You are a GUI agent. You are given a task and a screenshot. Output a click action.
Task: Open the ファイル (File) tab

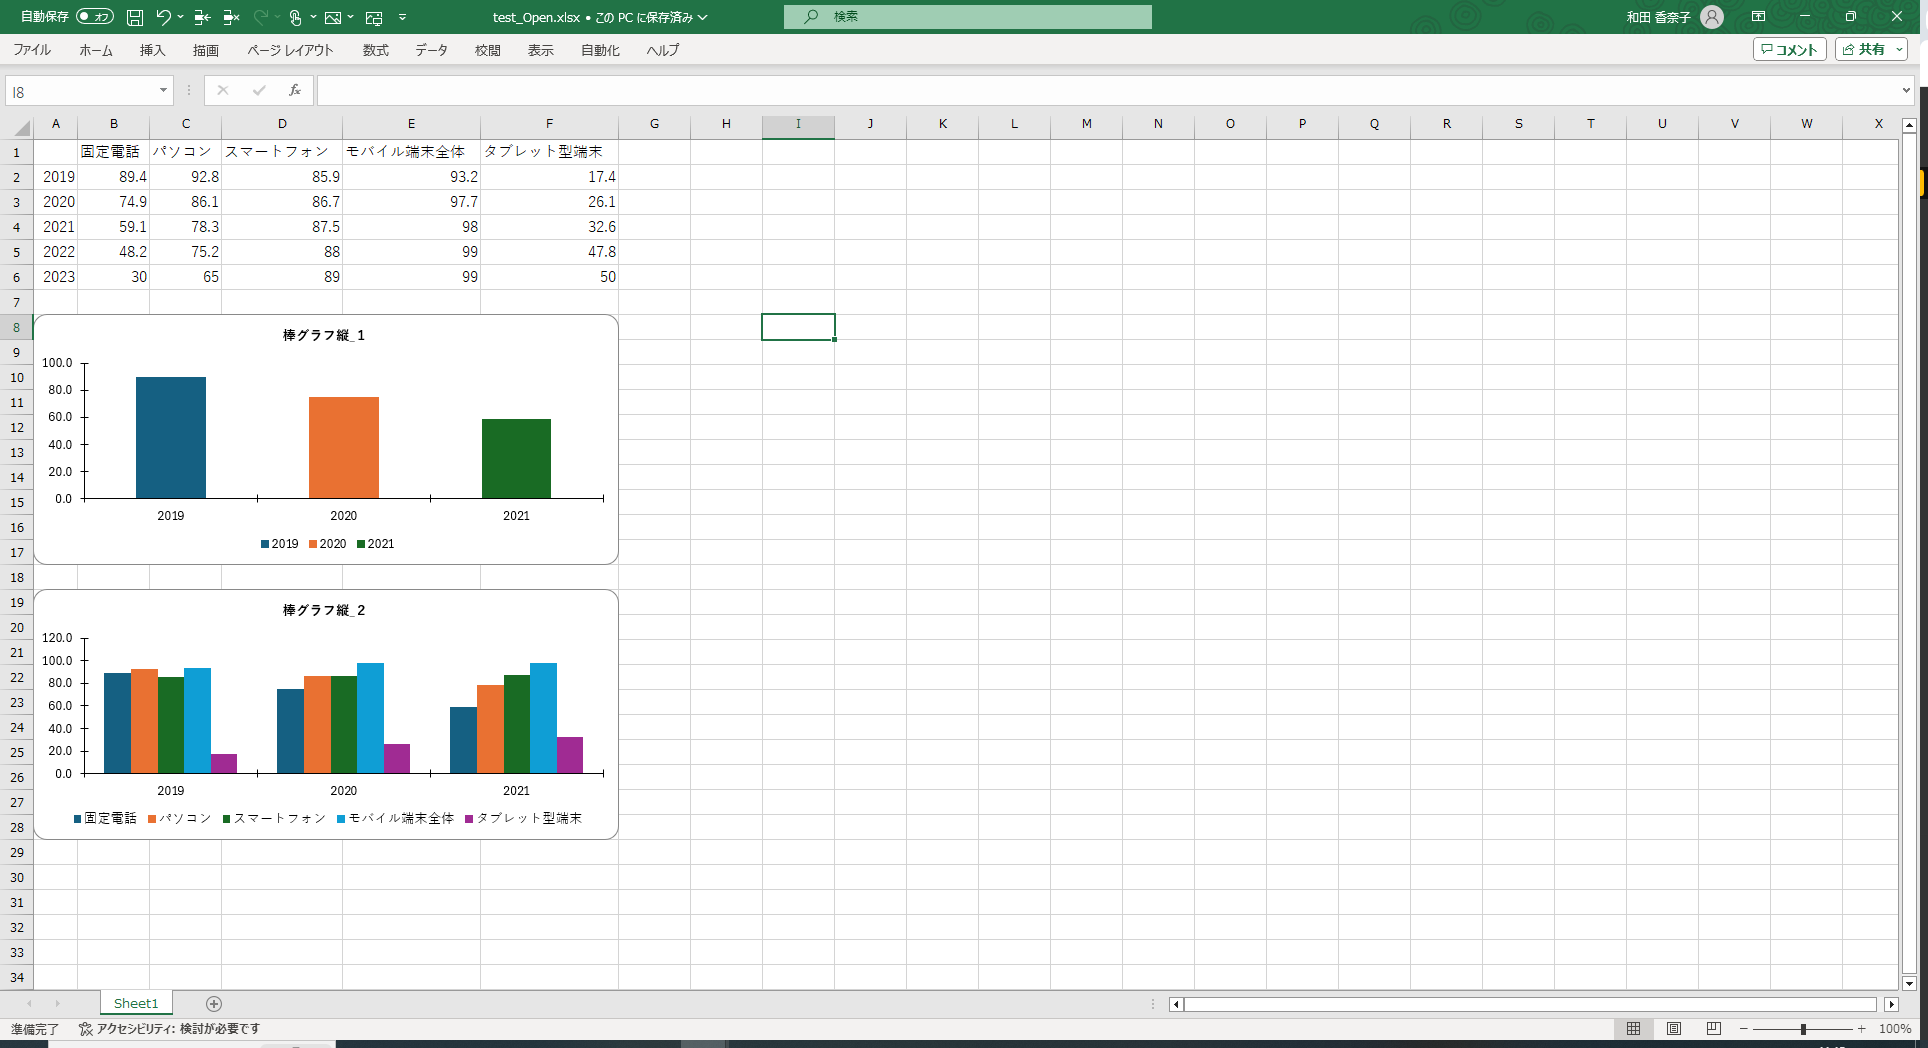(x=32, y=50)
